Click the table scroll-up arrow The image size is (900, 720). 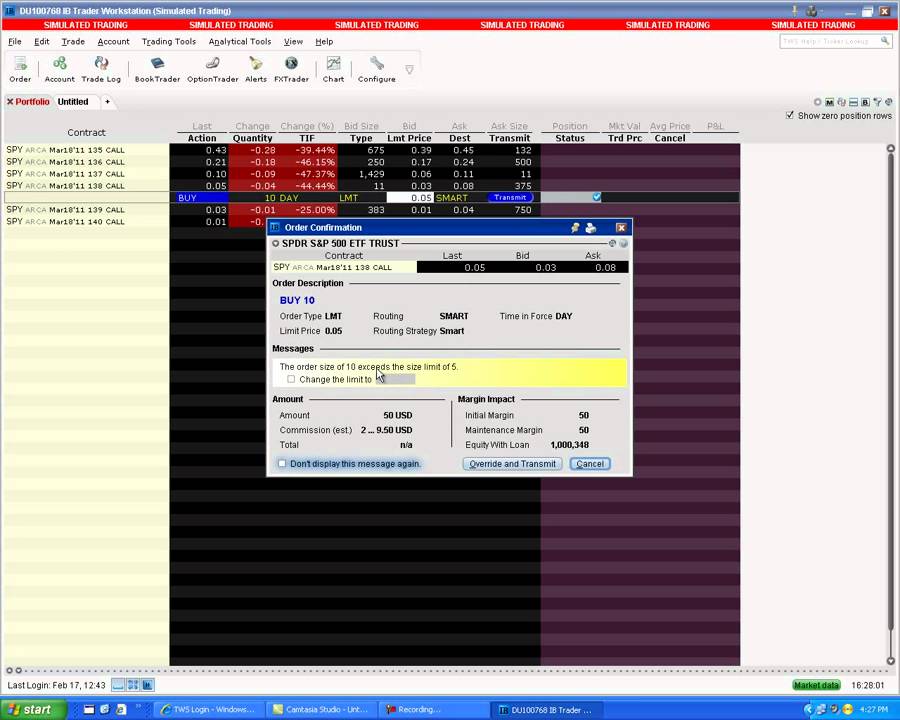pos(890,148)
